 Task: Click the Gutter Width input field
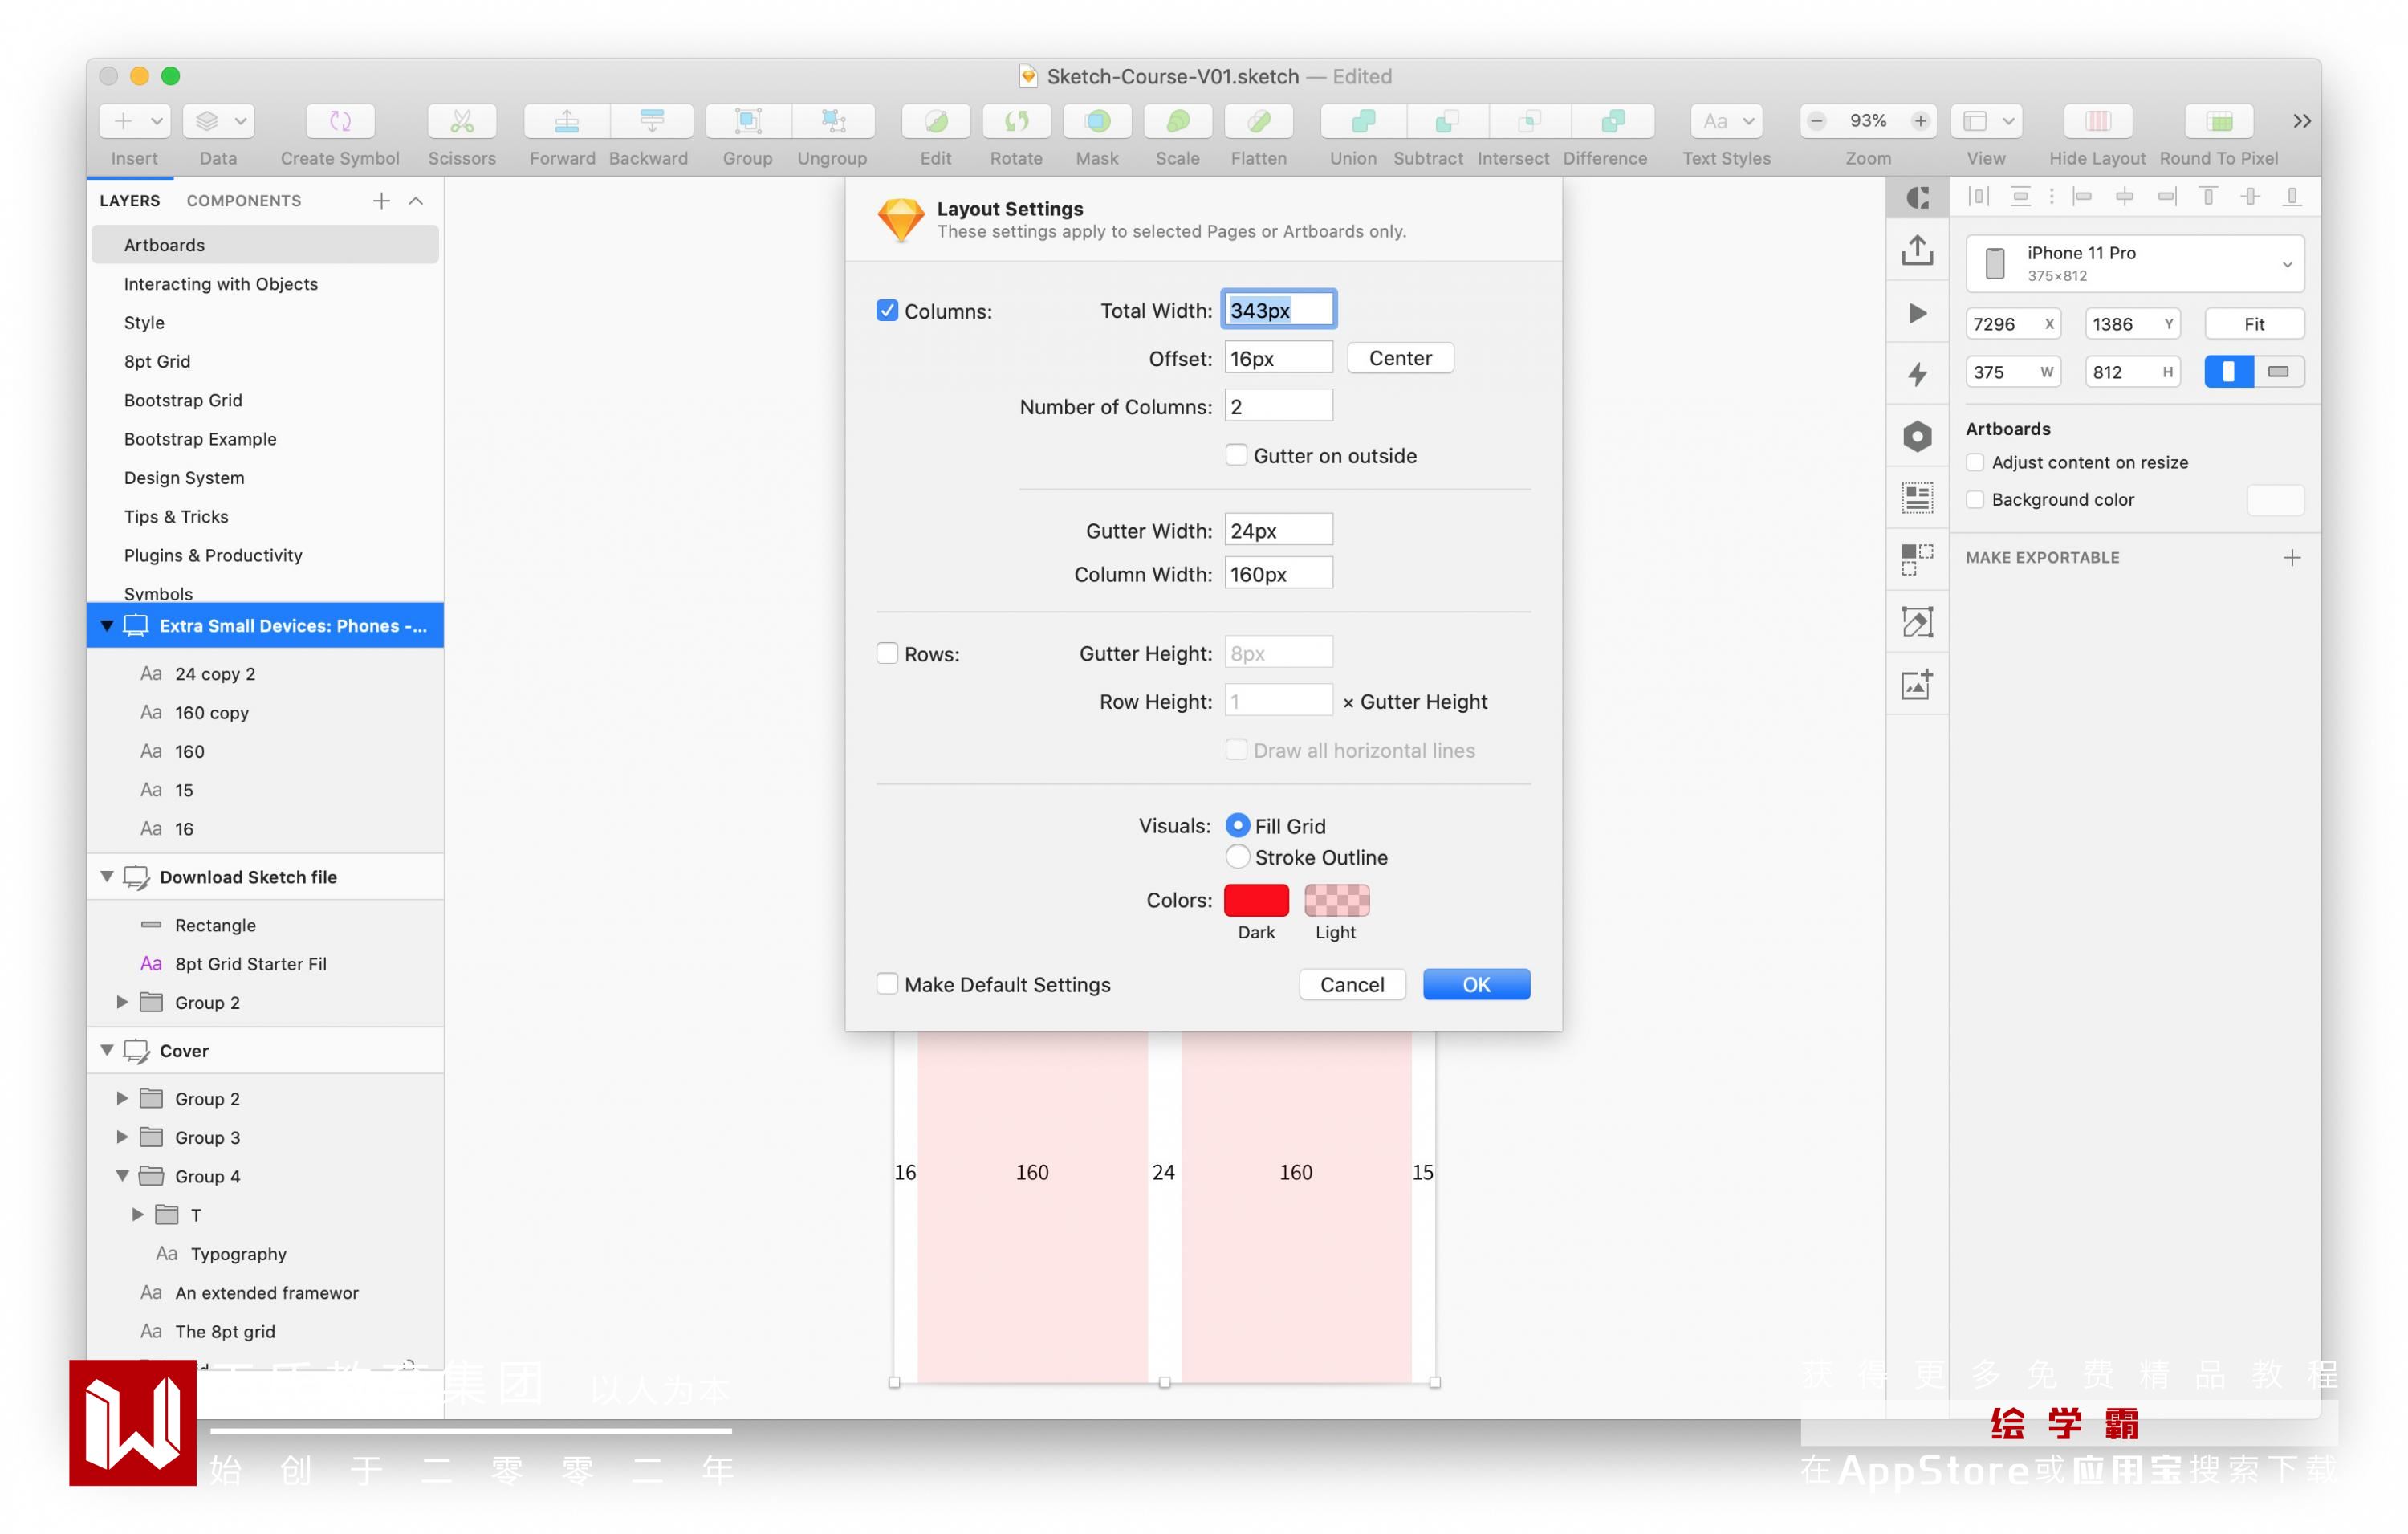pyautogui.click(x=1277, y=530)
